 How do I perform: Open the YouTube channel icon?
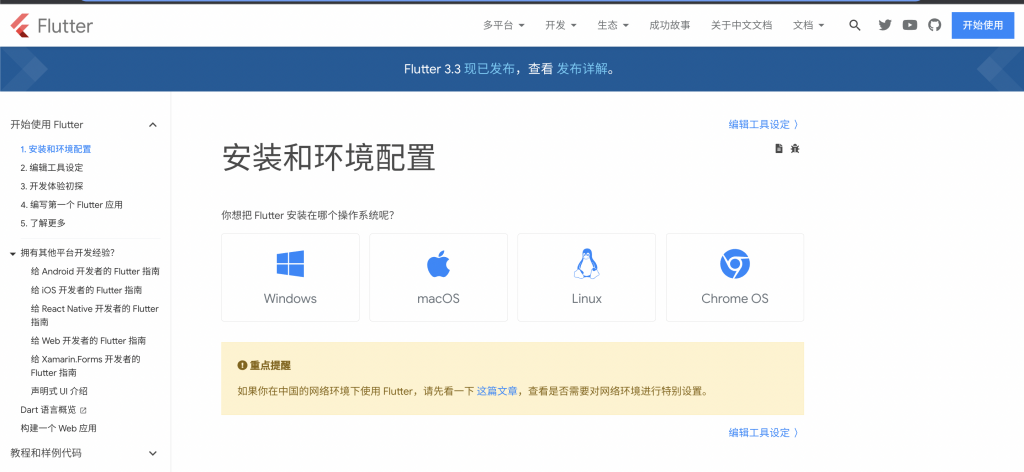point(909,26)
